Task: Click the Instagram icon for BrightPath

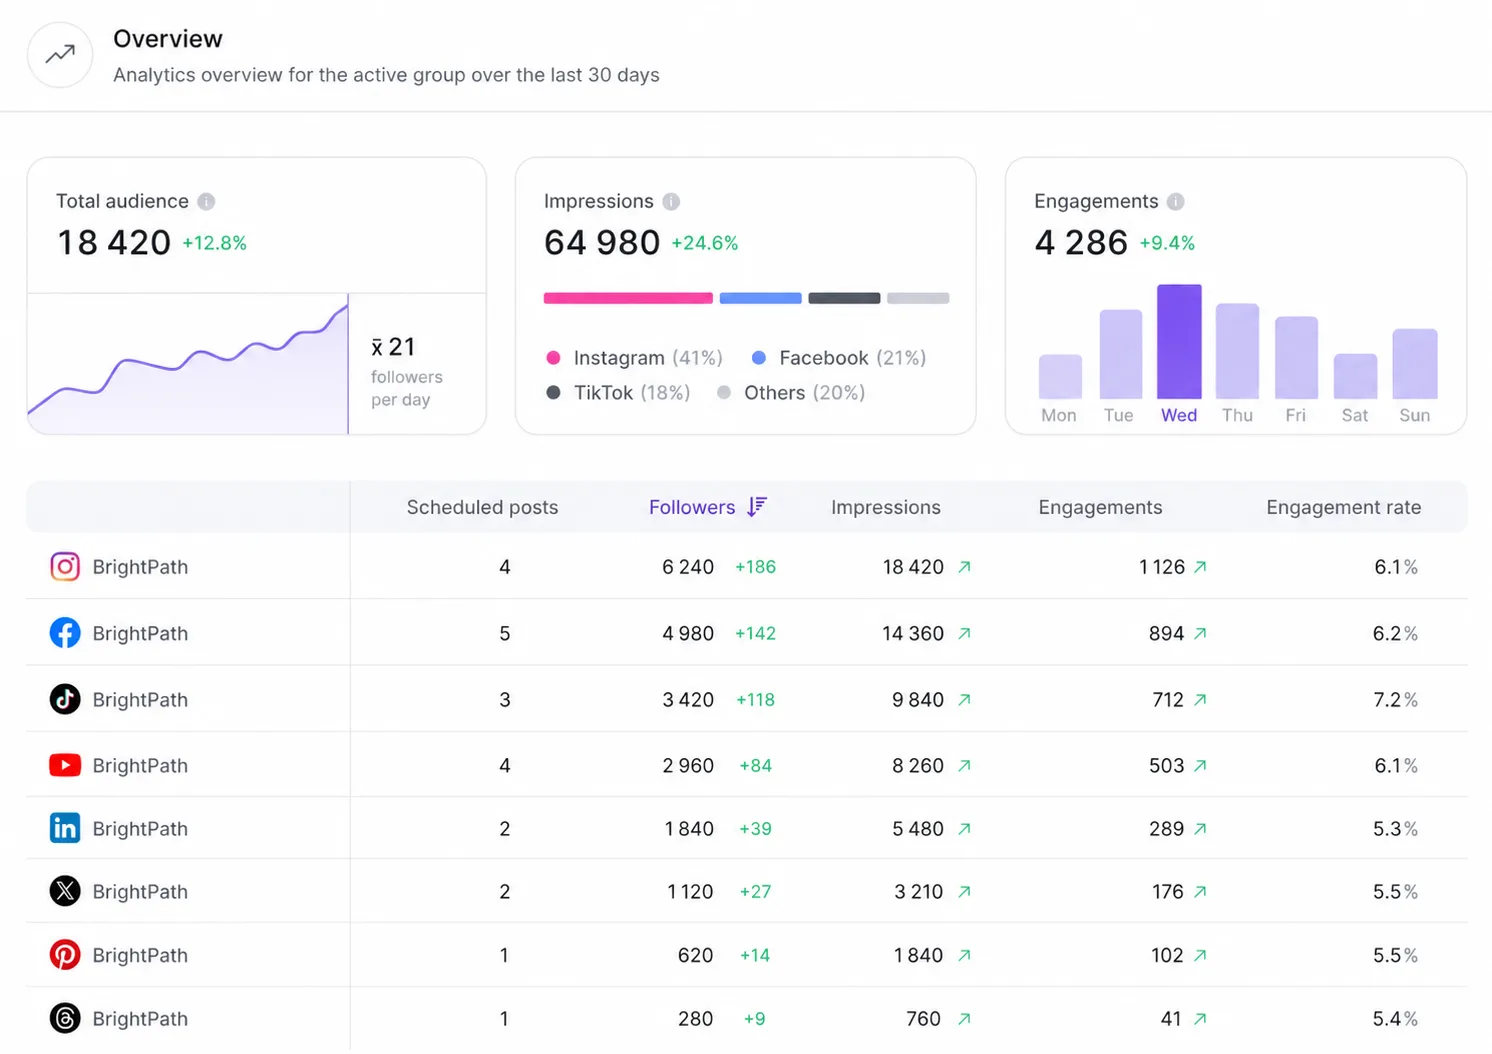Action: click(x=65, y=566)
